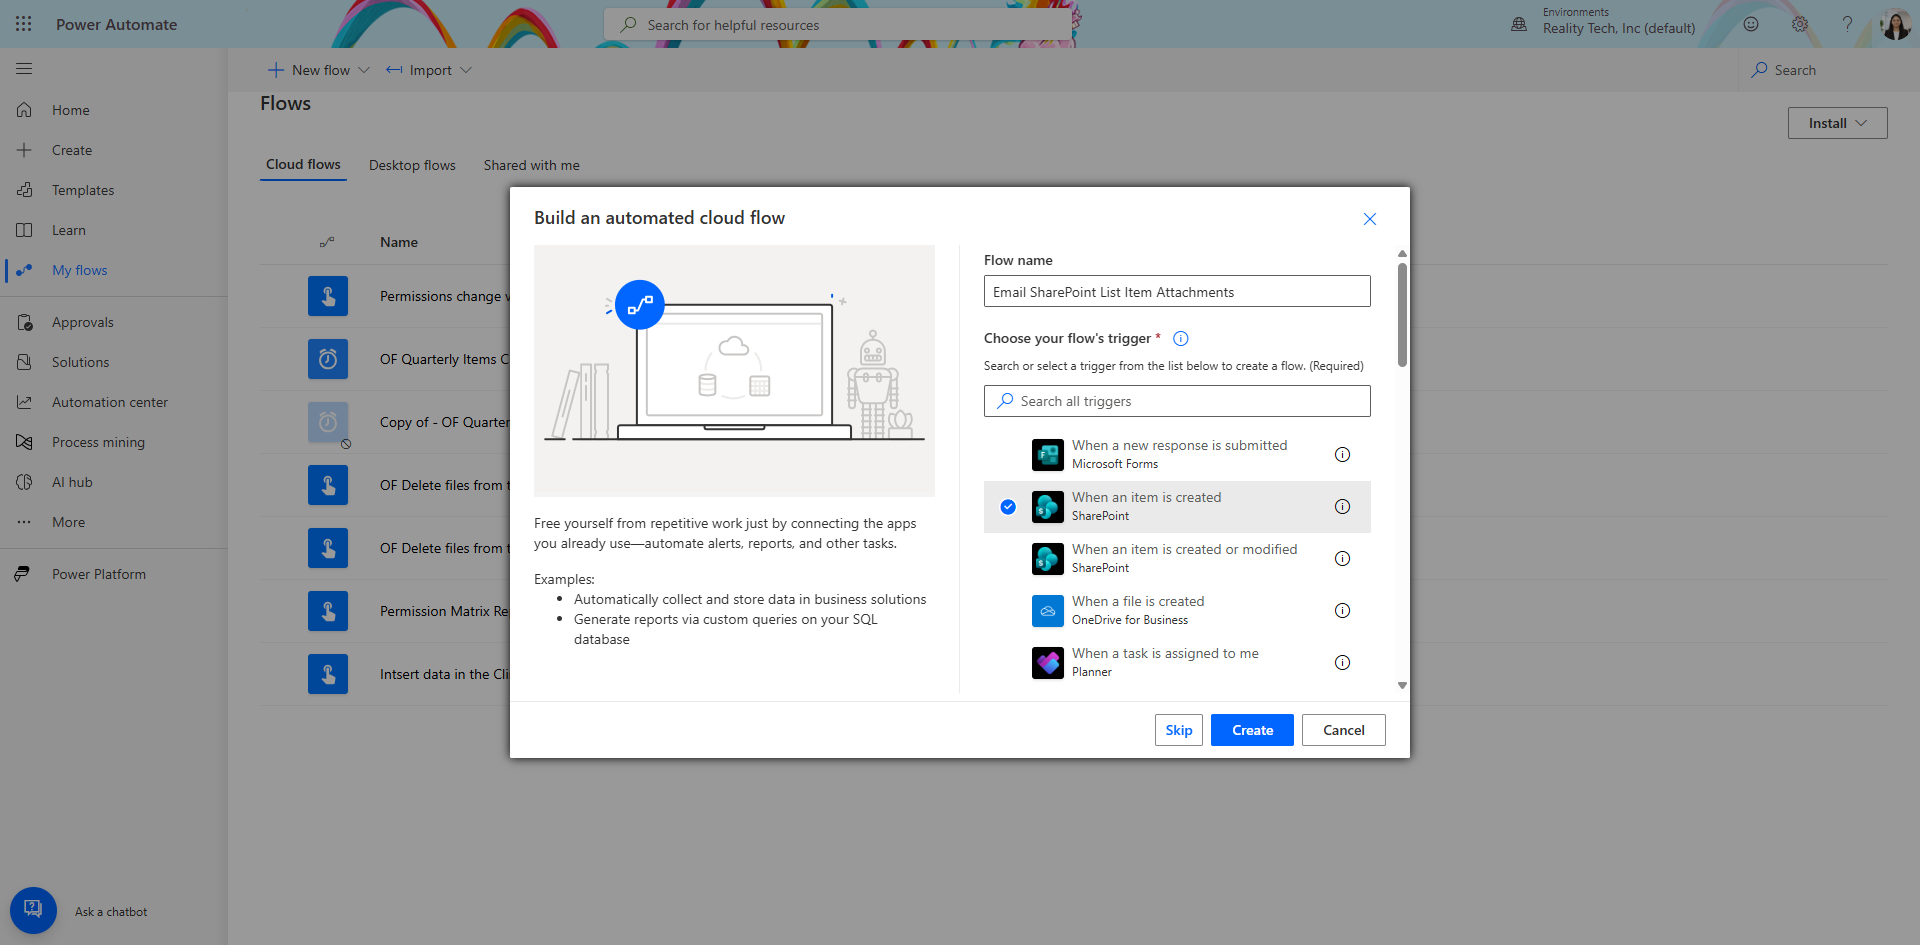The height and width of the screenshot is (945, 1920).
Task: Click the OF Quarterly Items flow clock icon
Action: [328, 359]
